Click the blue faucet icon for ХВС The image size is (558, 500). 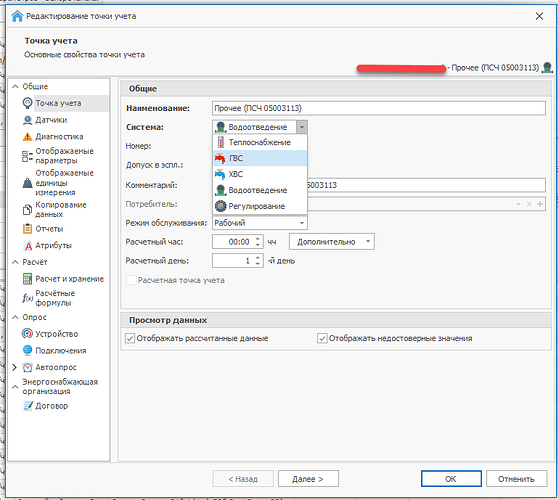point(220,174)
